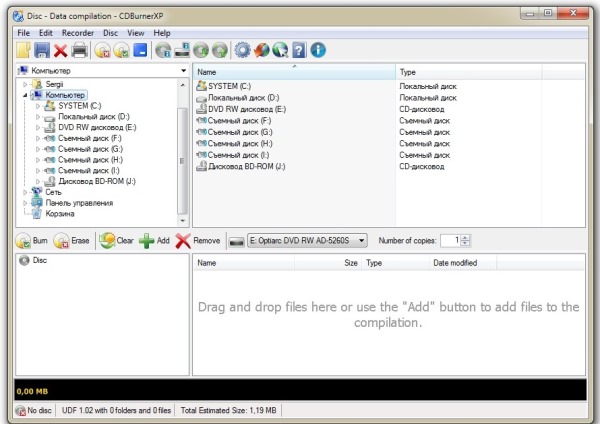Click the disc with green down arrow icon
This screenshot has width=600, height=424.
(x=201, y=50)
